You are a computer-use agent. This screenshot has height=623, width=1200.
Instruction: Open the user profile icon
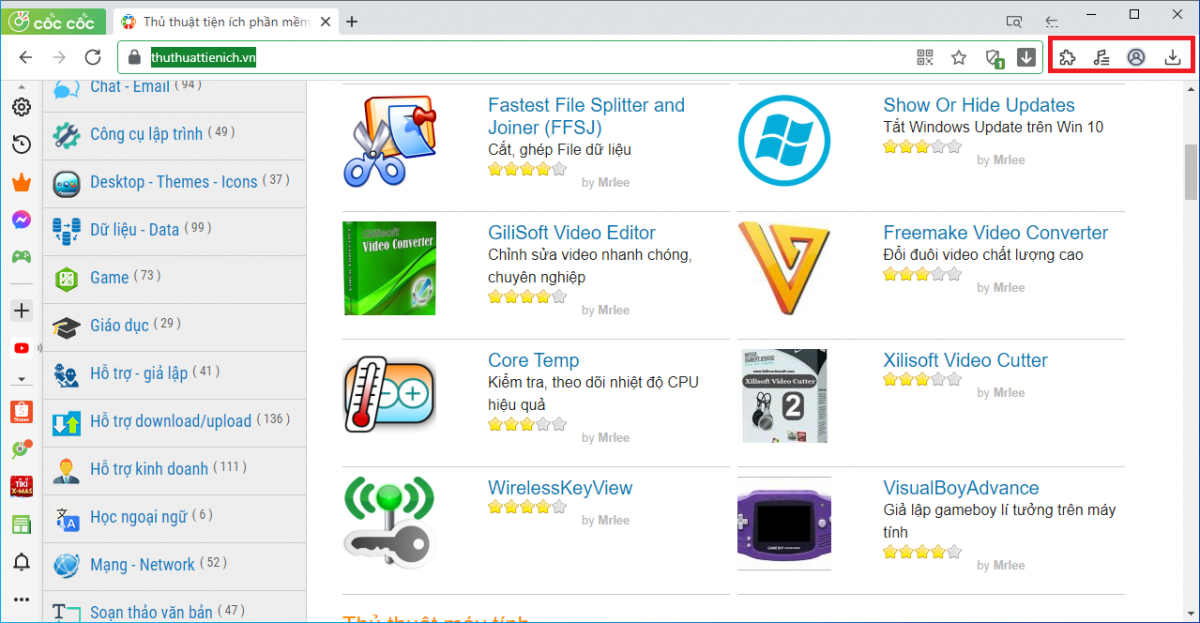pyautogui.click(x=1136, y=57)
